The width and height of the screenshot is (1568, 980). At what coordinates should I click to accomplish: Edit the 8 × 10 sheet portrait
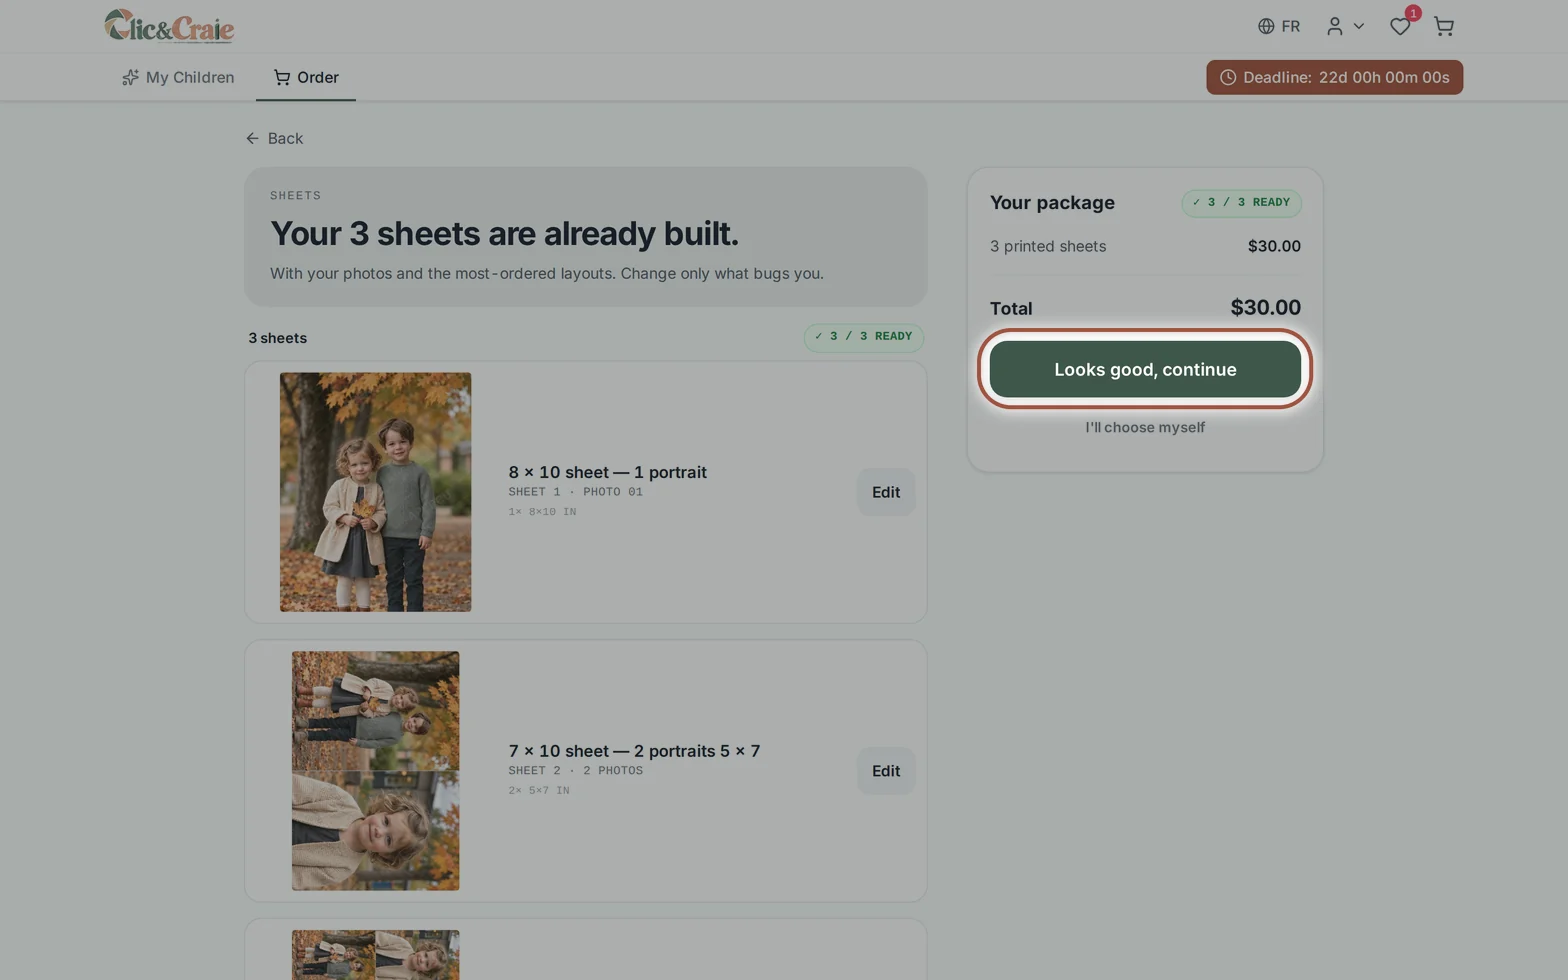pyautogui.click(x=886, y=492)
